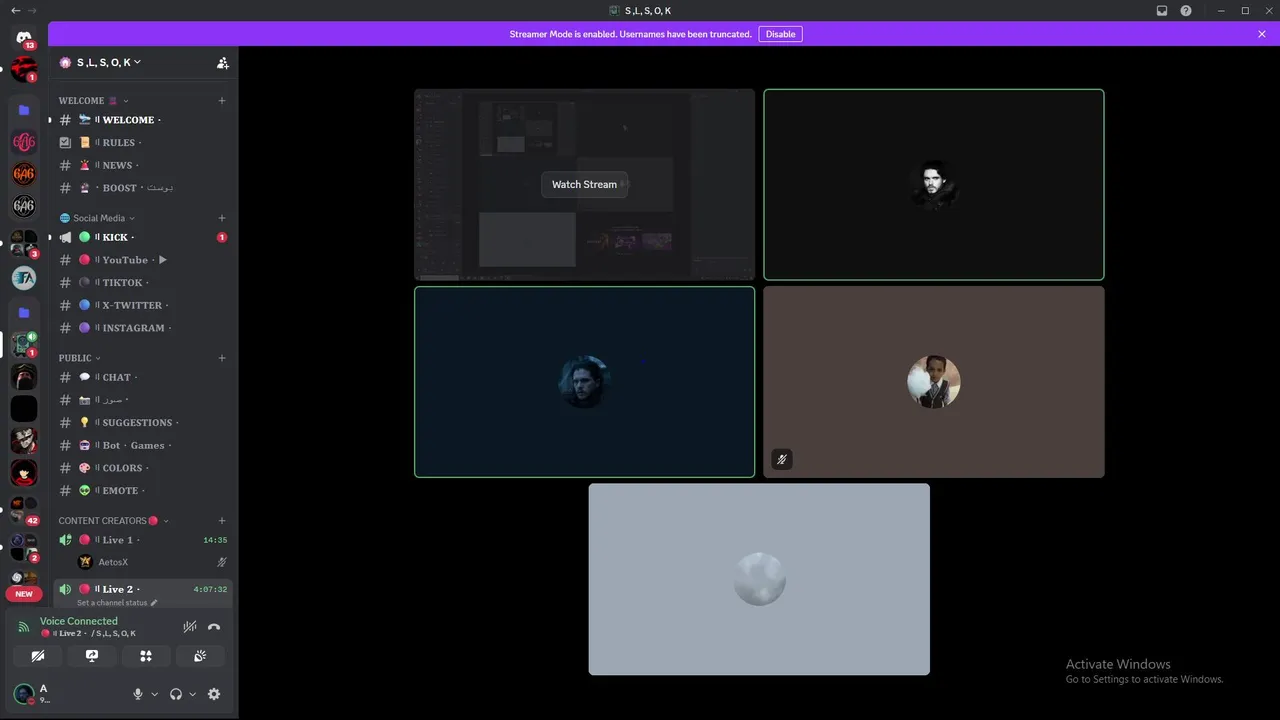
Task: Open the Bot · Games channel
Action: click(x=143, y=445)
